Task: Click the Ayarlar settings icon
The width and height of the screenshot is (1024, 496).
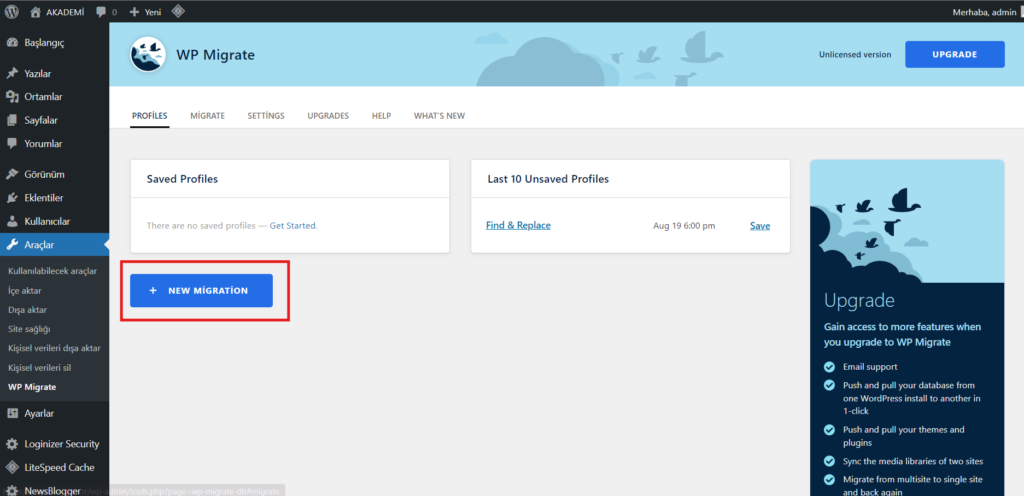Action: click(x=12, y=413)
